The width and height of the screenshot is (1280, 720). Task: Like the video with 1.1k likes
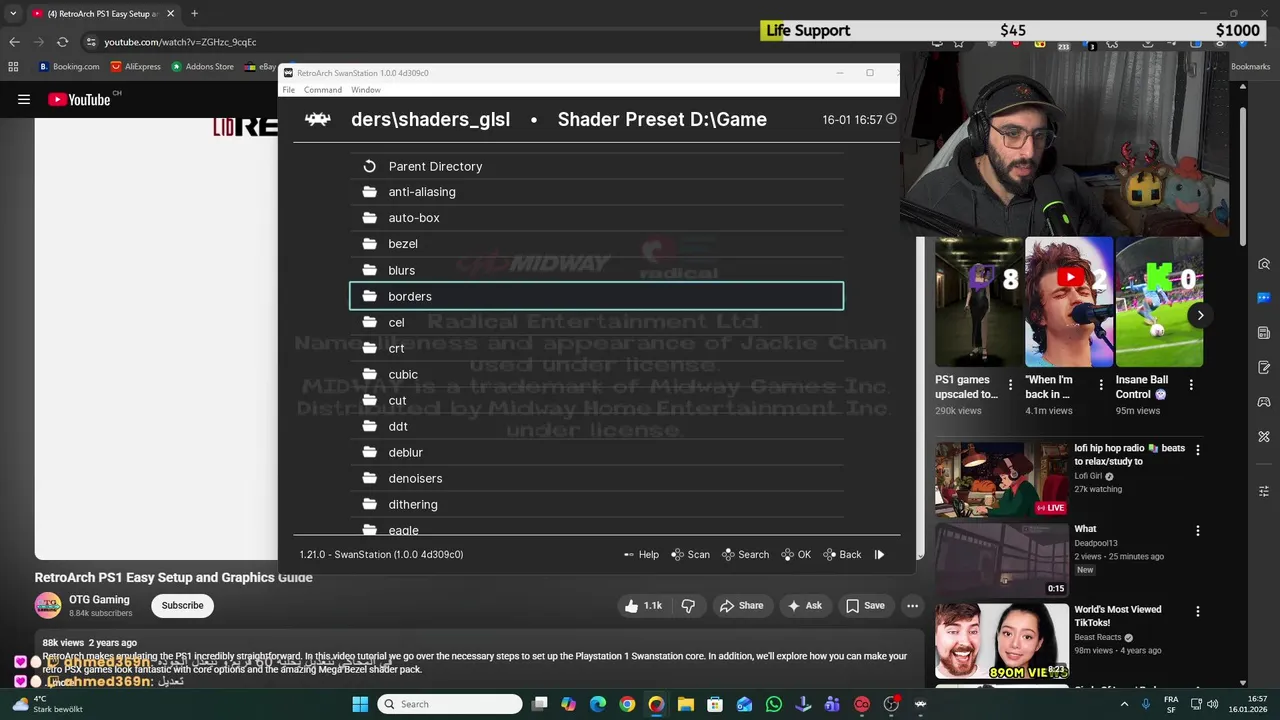[x=643, y=605]
